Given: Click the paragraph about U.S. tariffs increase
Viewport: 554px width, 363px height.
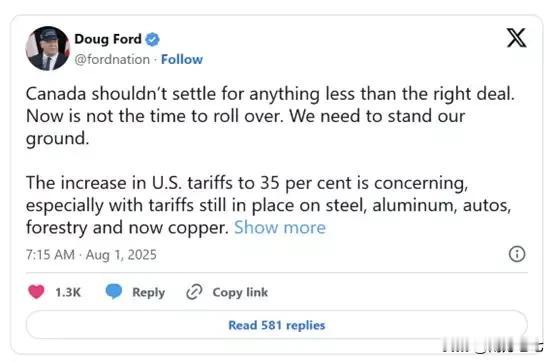Looking at the screenshot, I should 269,205.
